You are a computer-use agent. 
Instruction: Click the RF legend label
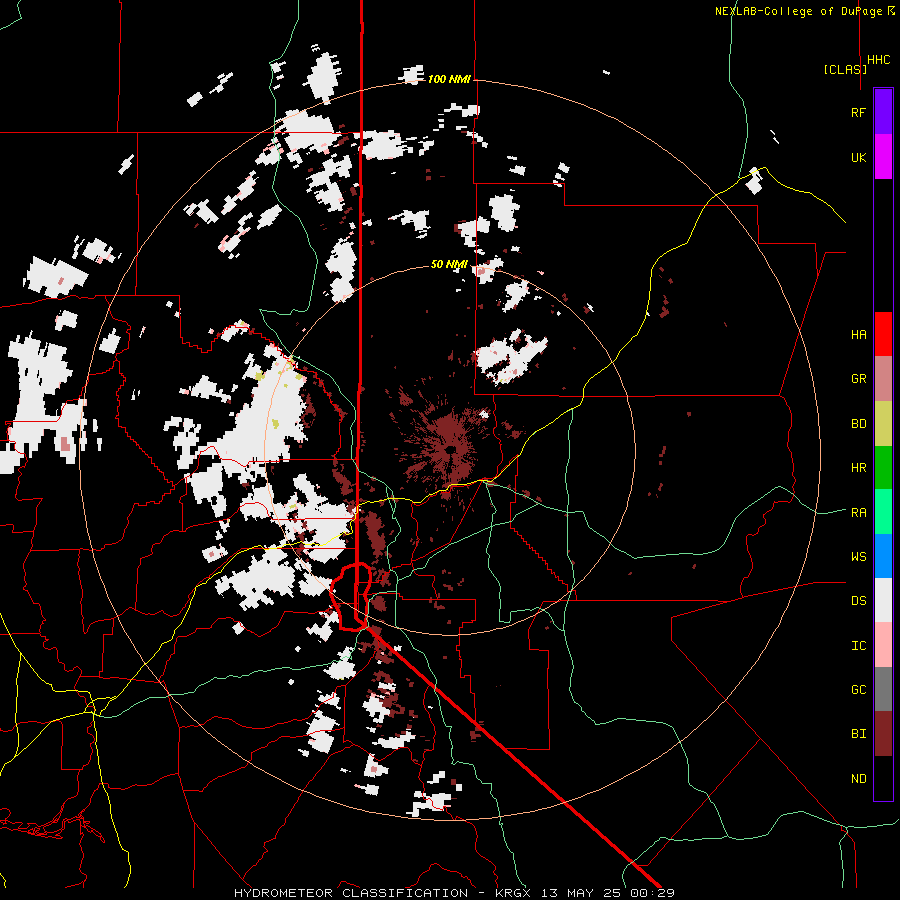(x=858, y=112)
